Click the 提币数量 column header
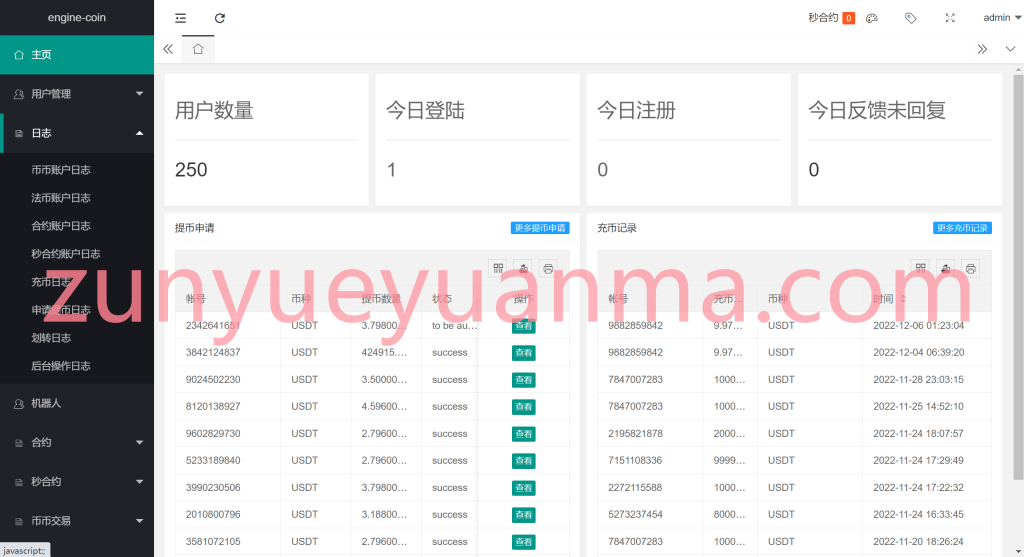 [381, 299]
